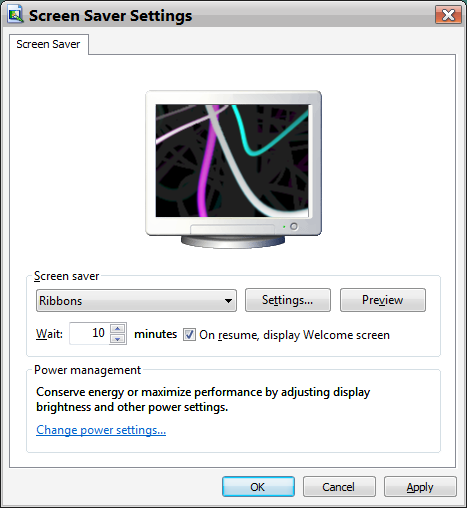Uncheck On resume display Welcome screen checkbox
Viewport: 467px width, 508px height.
coord(189,334)
